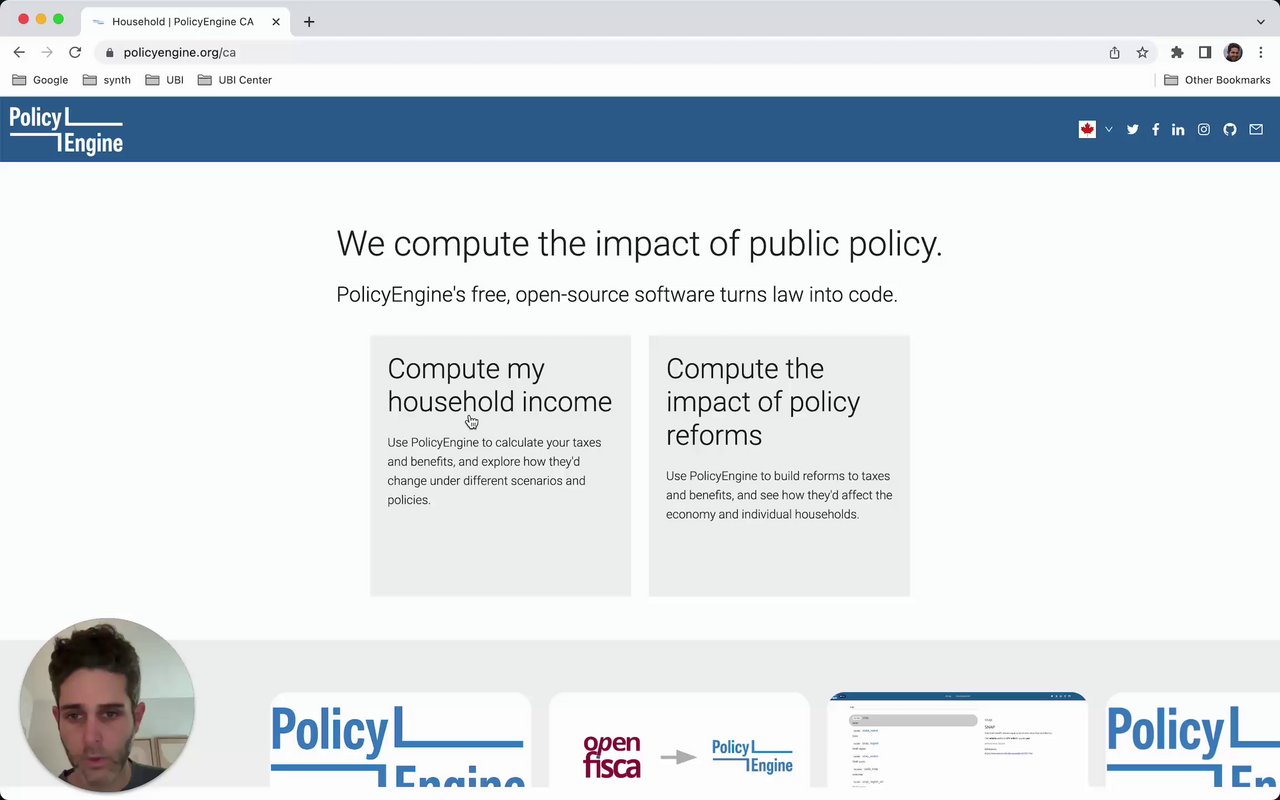
Task: Open Compute the impact of policy reforms card
Action: point(779,466)
